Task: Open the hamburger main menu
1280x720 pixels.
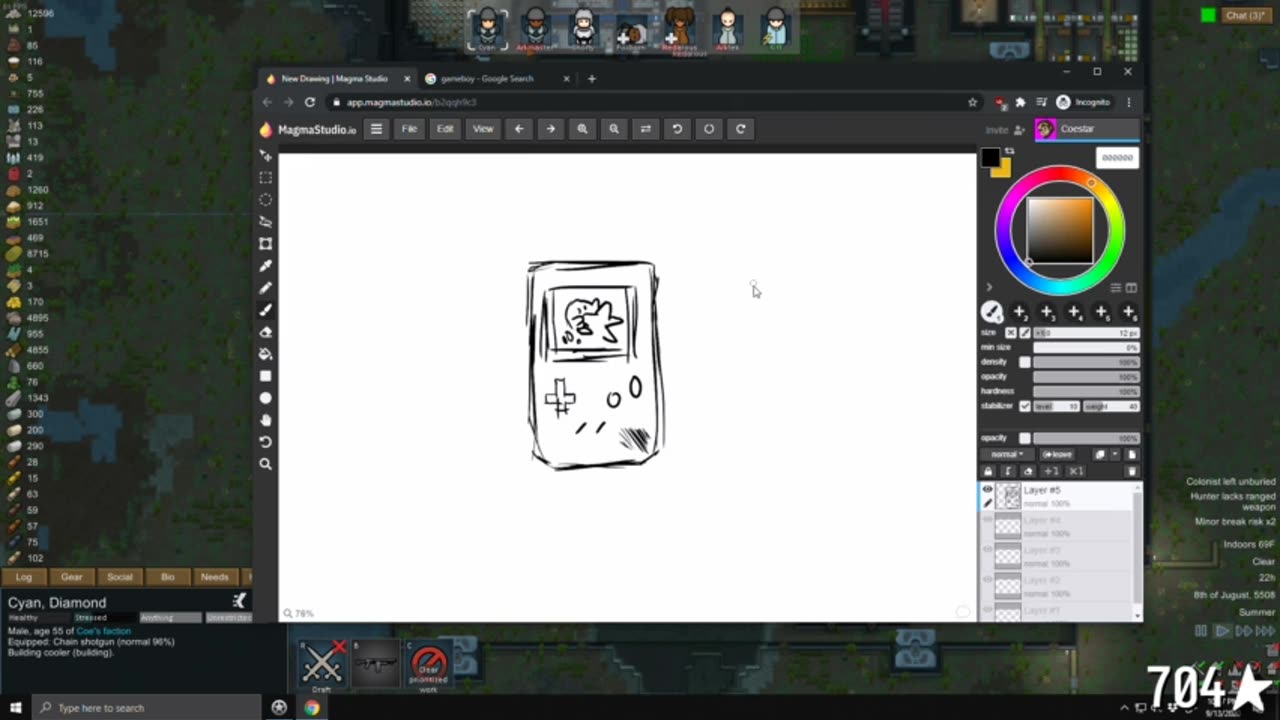Action: [376, 129]
